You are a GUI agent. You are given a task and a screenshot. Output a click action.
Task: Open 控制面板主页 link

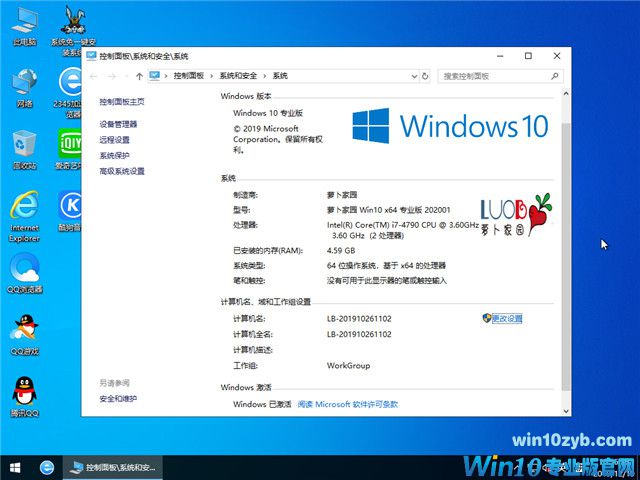click(x=122, y=102)
